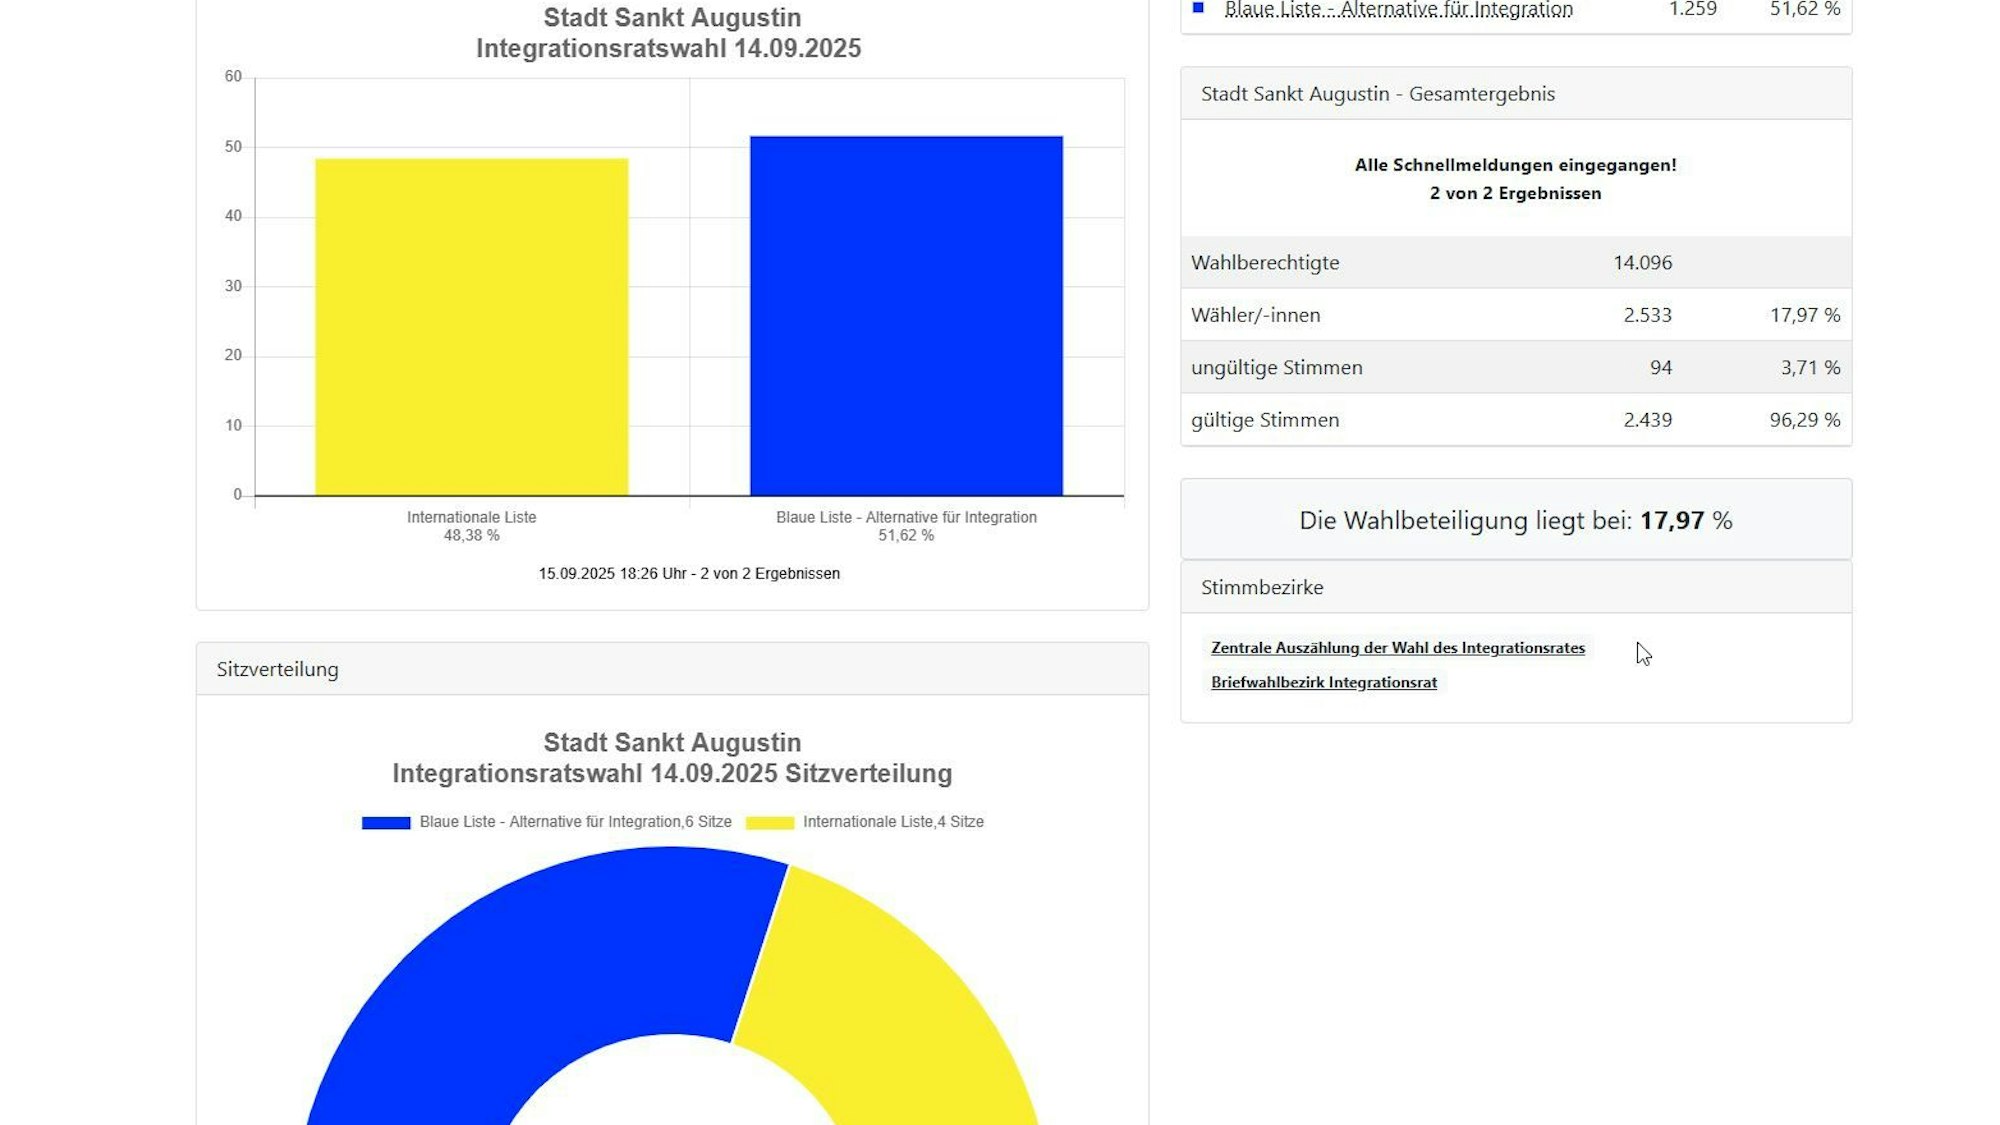2000x1125 pixels.
Task: Click the Blaue Liste result link at top
Action: [x=1398, y=9]
